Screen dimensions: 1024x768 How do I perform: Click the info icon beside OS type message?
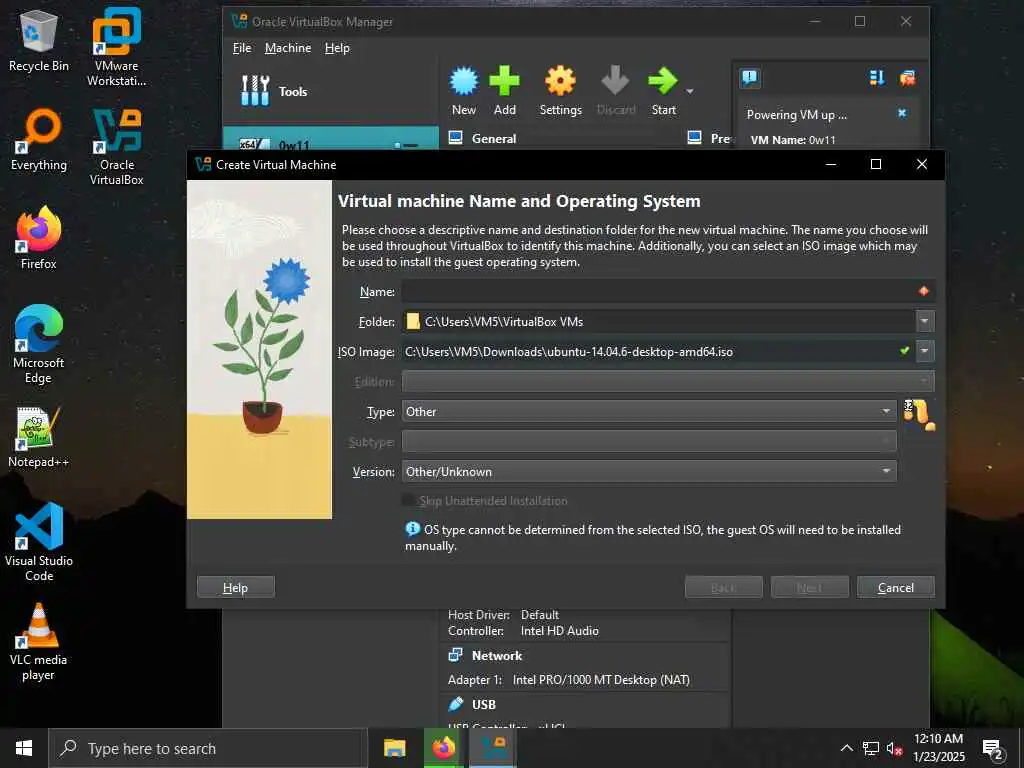pyautogui.click(x=412, y=528)
